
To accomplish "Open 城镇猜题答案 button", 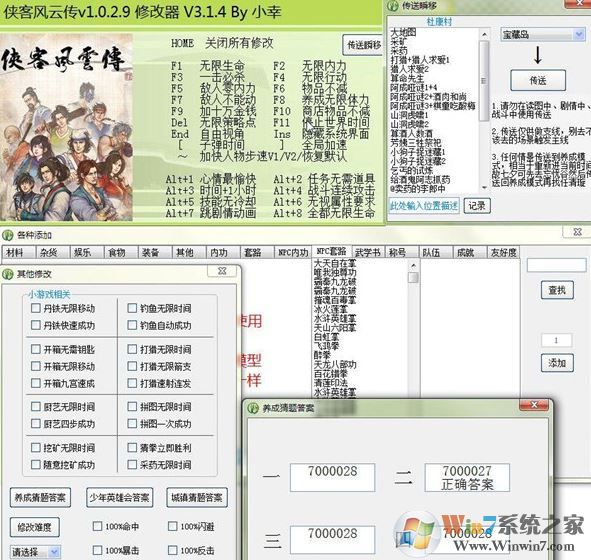I will [x=197, y=497].
